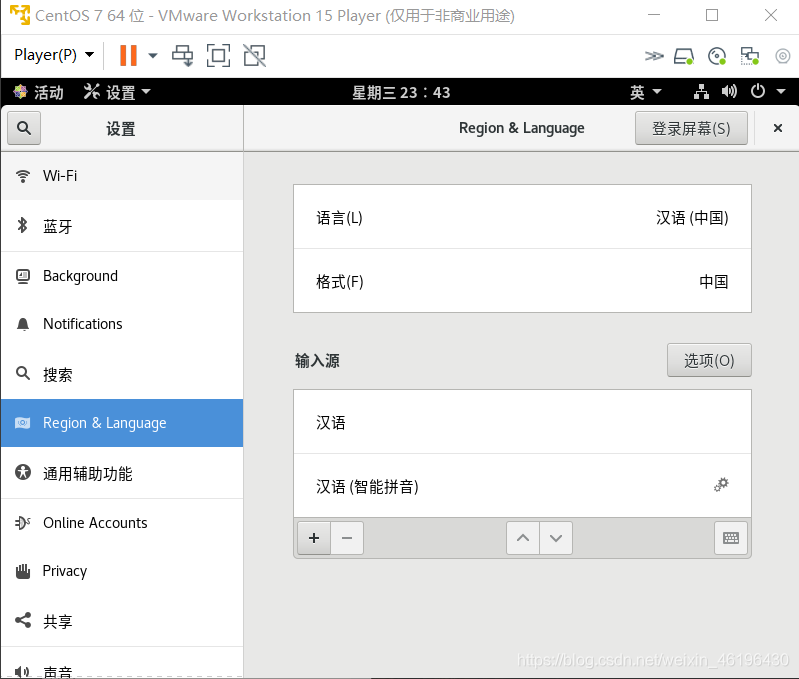
Task: Click the search button in Settings sidebar
Action: (x=24, y=128)
